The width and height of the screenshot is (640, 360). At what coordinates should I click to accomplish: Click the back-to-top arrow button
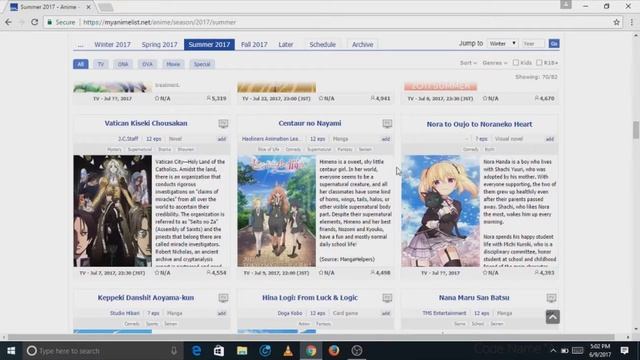(x=553, y=317)
